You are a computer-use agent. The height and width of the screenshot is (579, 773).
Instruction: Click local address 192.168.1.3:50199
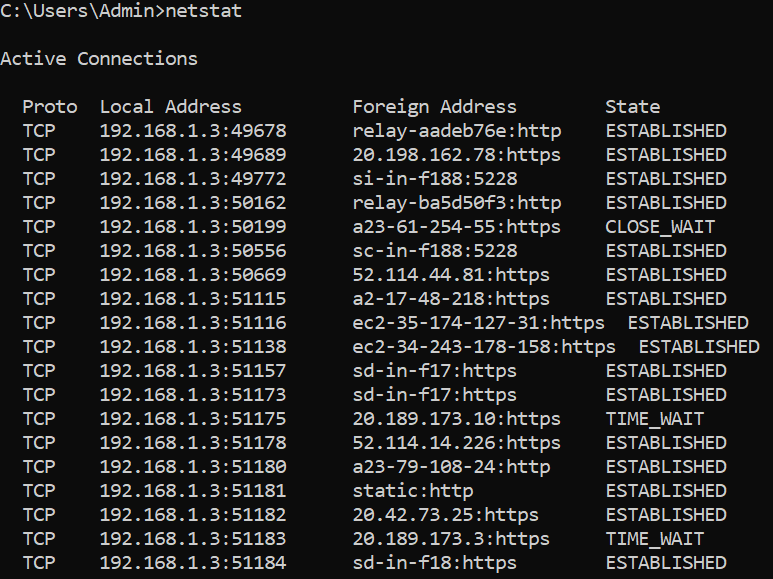193,227
